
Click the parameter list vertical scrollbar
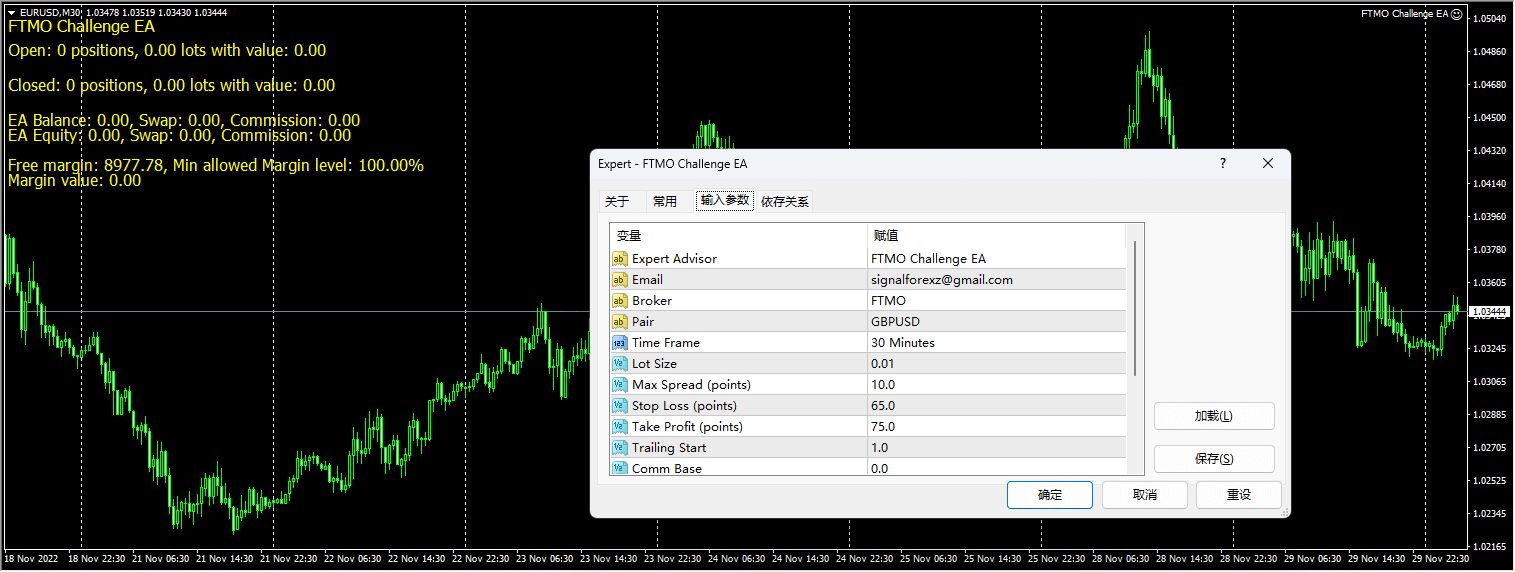[1135, 310]
